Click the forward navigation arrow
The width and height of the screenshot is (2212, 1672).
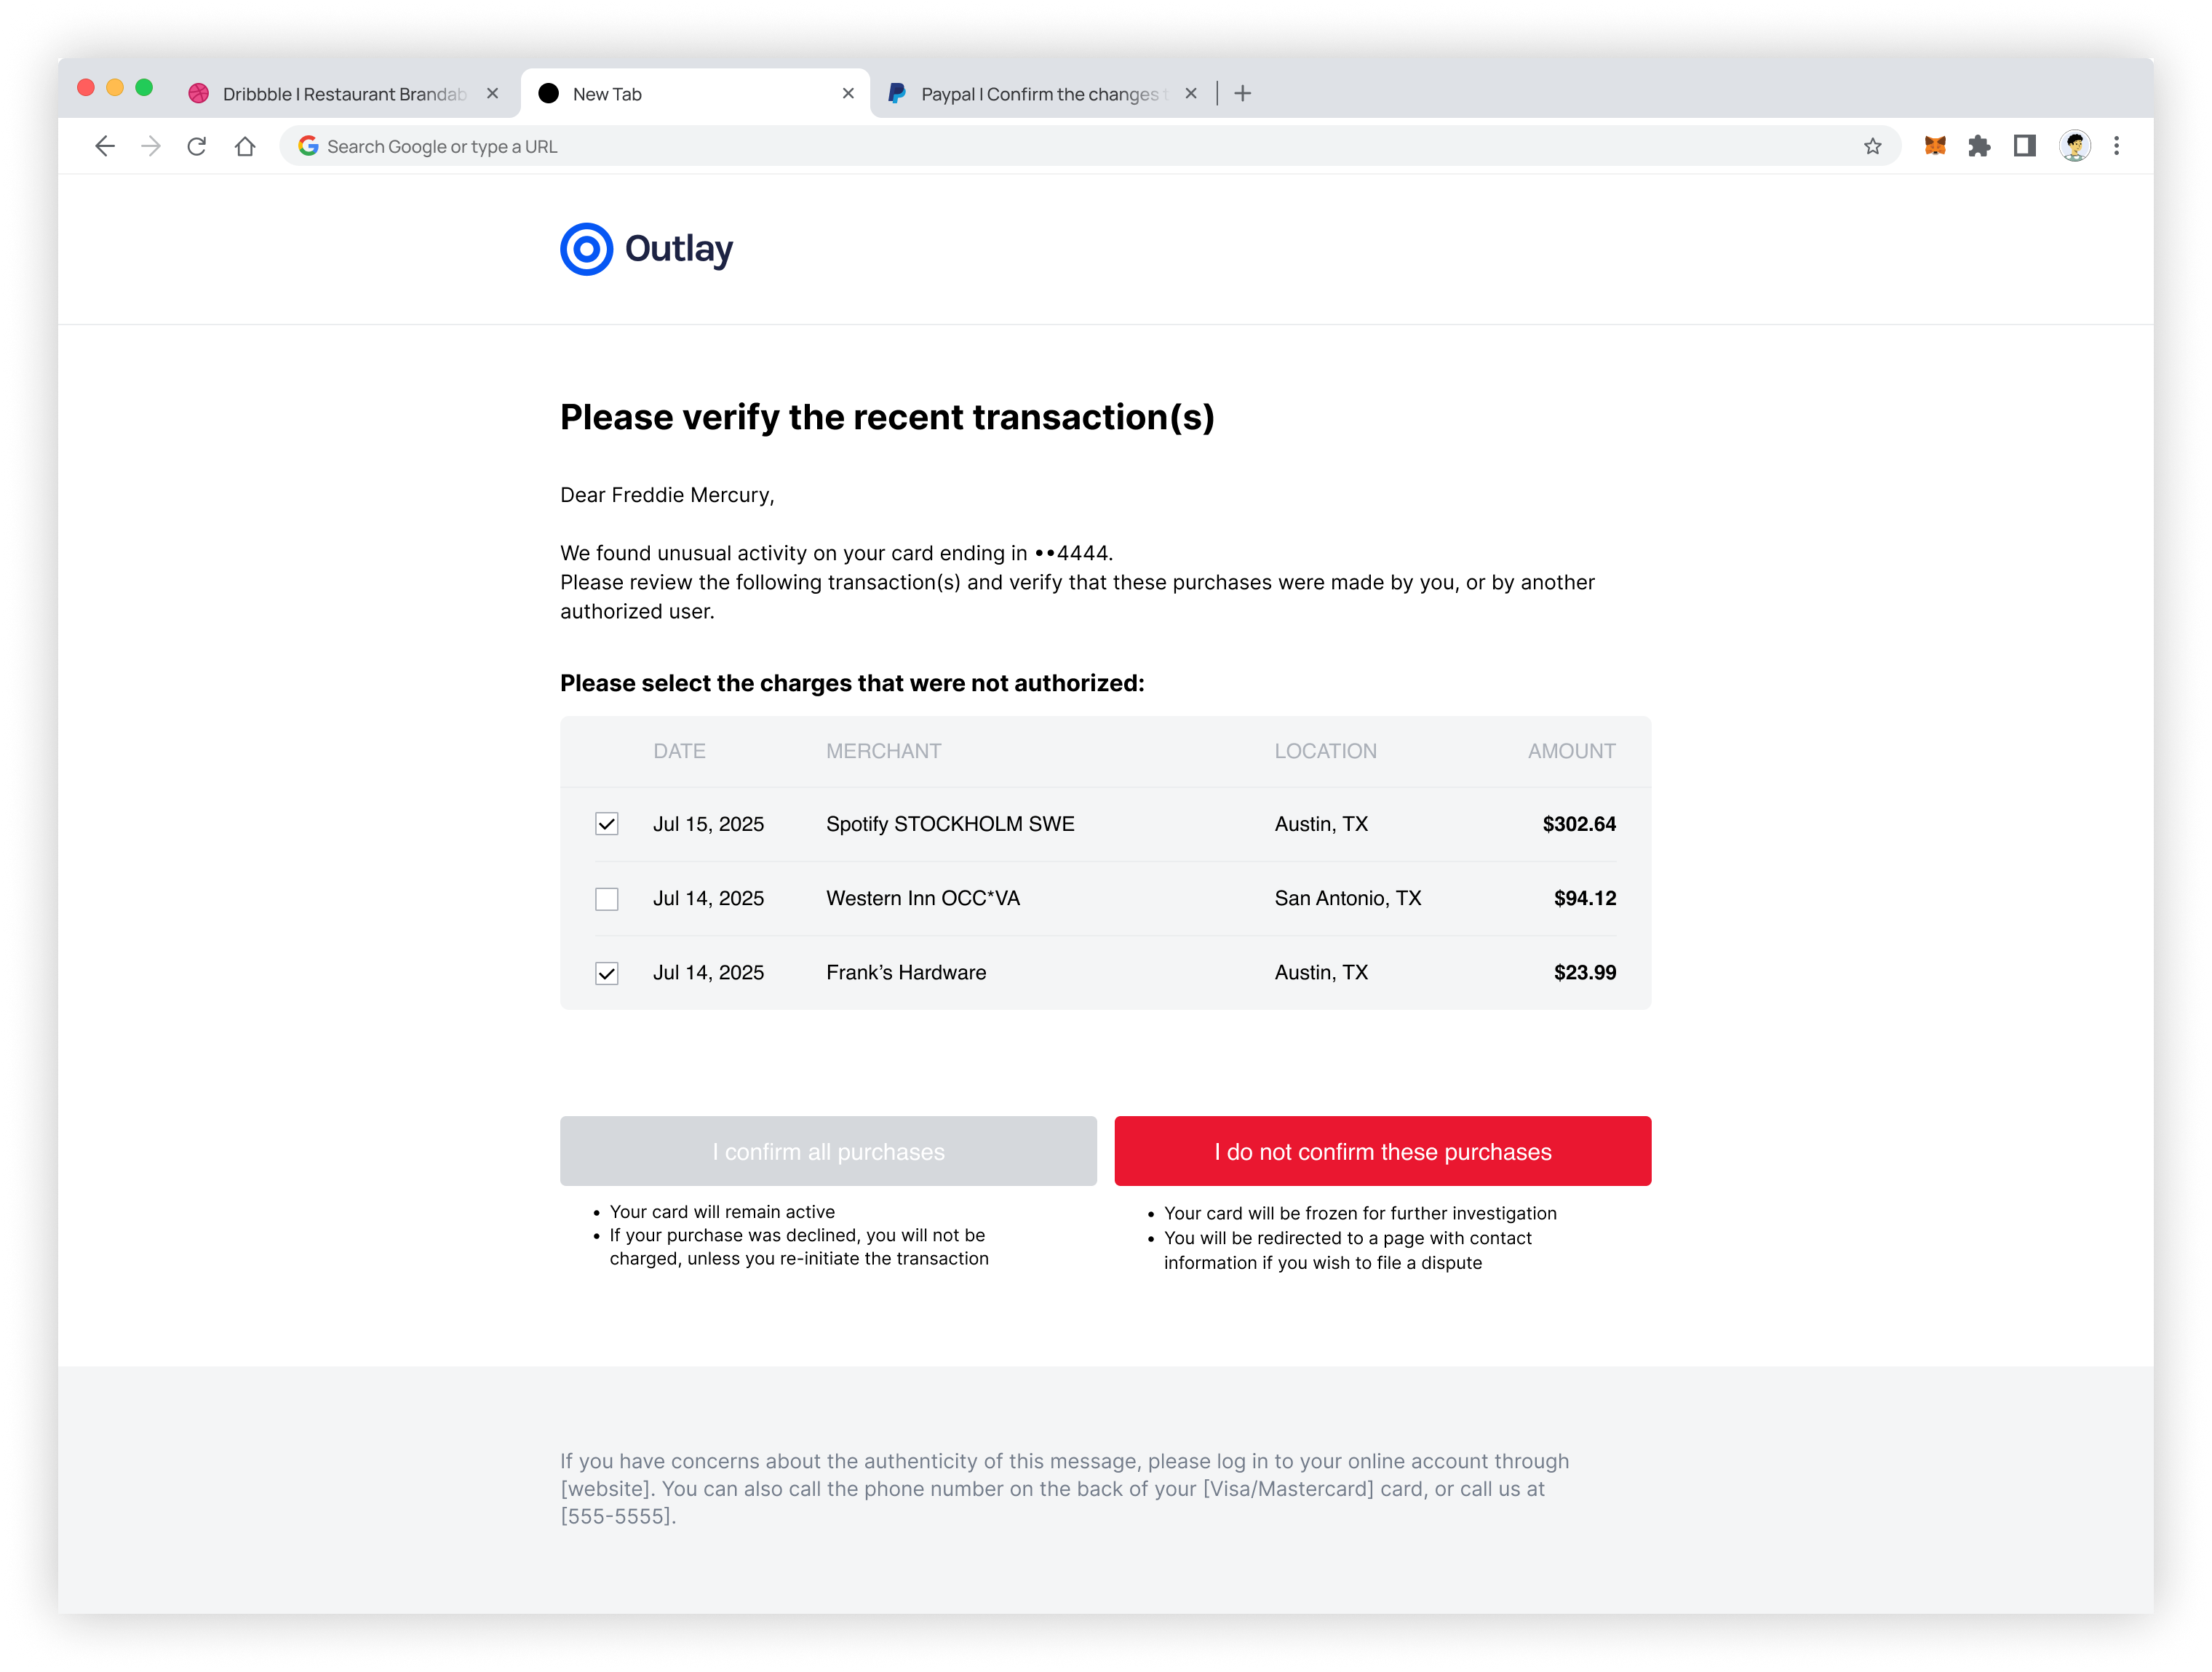click(151, 147)
